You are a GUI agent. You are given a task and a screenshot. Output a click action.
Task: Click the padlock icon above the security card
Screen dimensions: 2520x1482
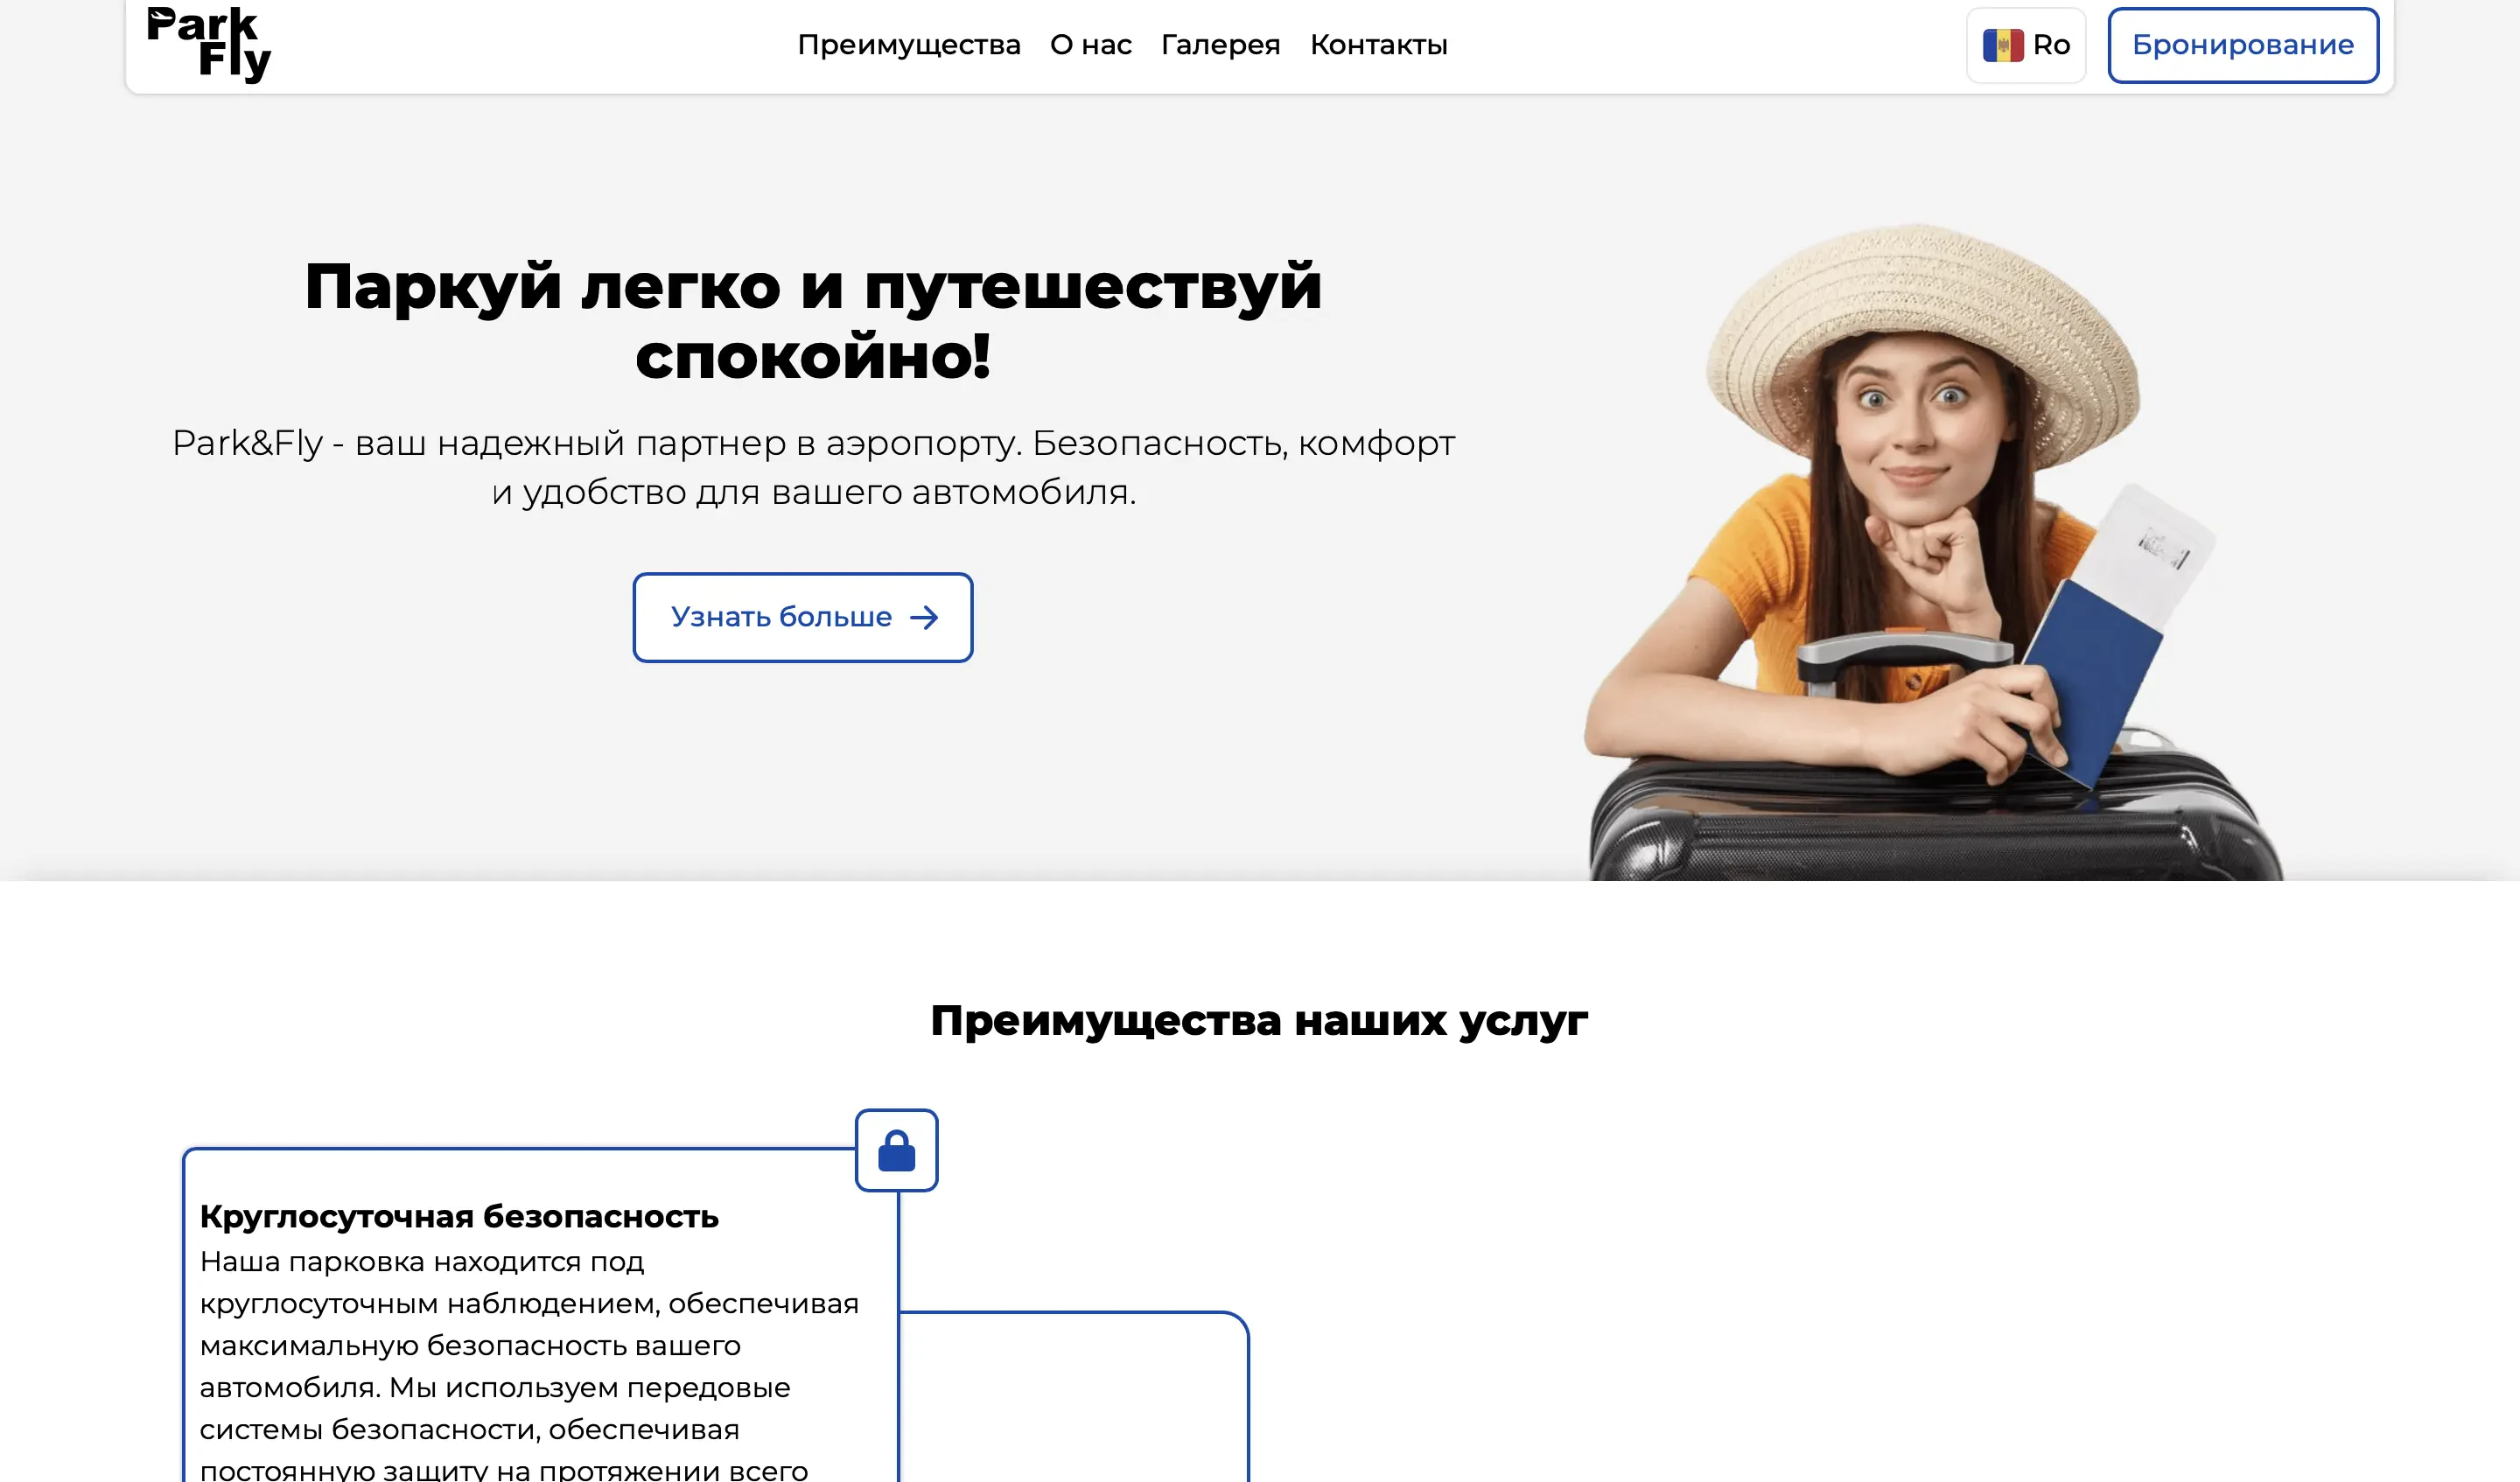[896, 1152]
